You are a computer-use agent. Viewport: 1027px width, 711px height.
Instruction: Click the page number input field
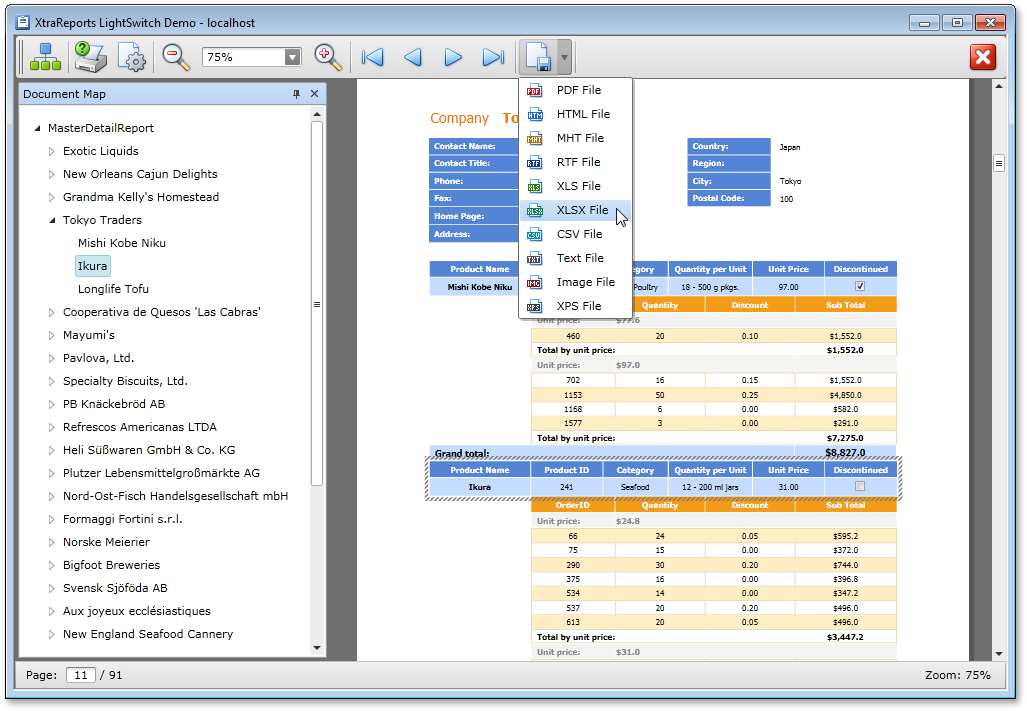80,675
